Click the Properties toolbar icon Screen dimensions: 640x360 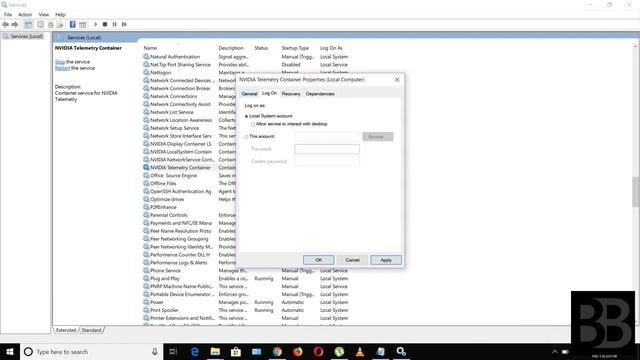coord(40,24)
